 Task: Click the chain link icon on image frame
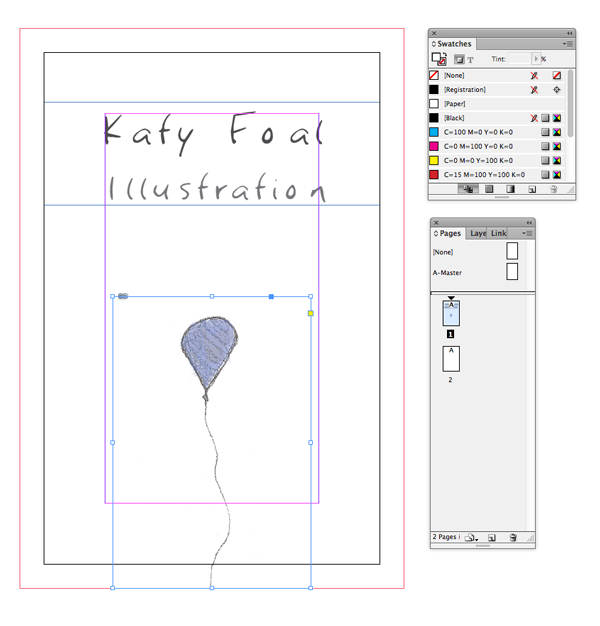coord(123,296)
